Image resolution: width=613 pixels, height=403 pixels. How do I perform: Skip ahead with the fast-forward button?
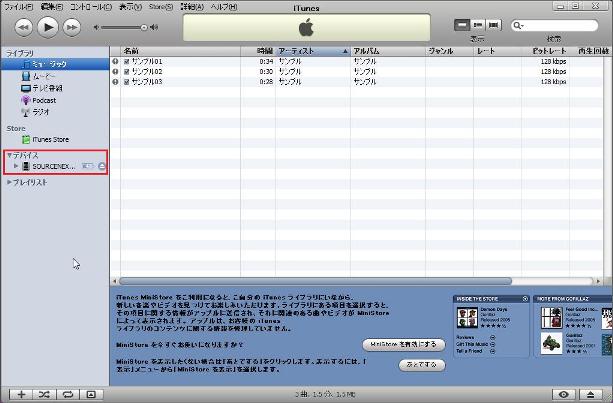[x=72, y=27]
